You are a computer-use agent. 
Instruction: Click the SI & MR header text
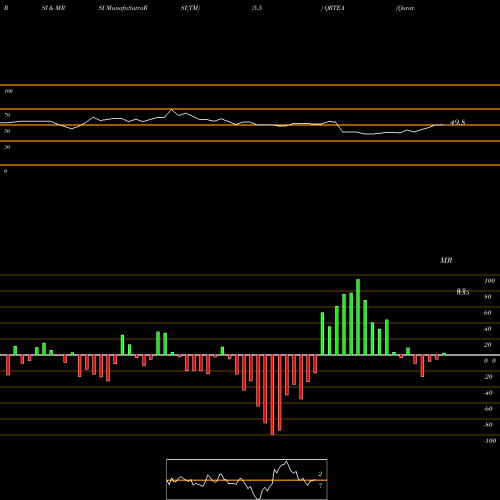point(53,8)
